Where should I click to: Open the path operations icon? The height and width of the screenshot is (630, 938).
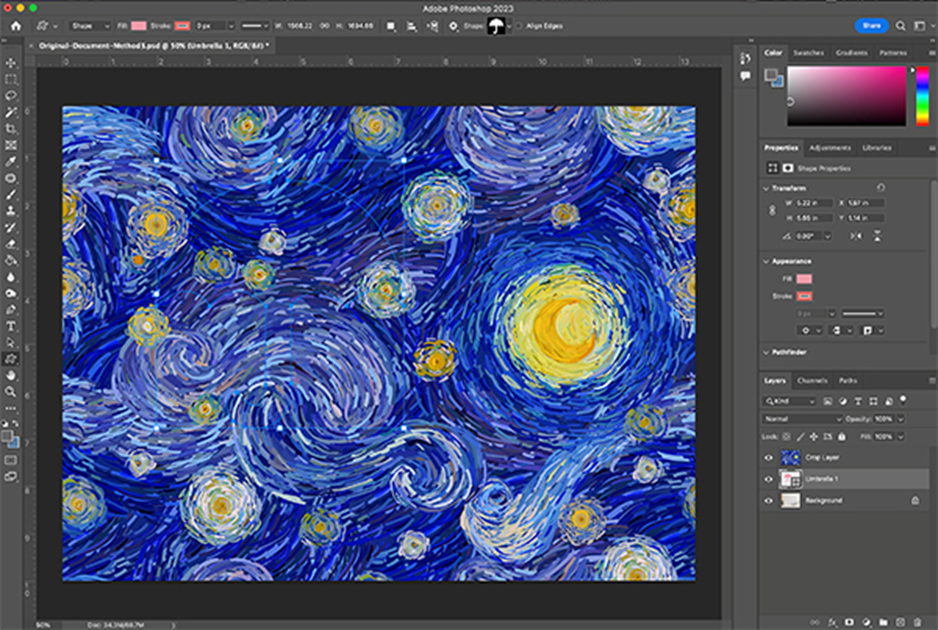click(x=390, y=26)
